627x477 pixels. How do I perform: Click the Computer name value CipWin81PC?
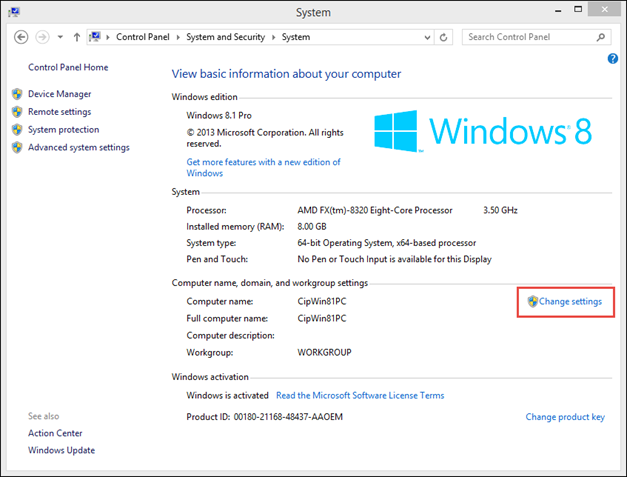pos(322,301)
